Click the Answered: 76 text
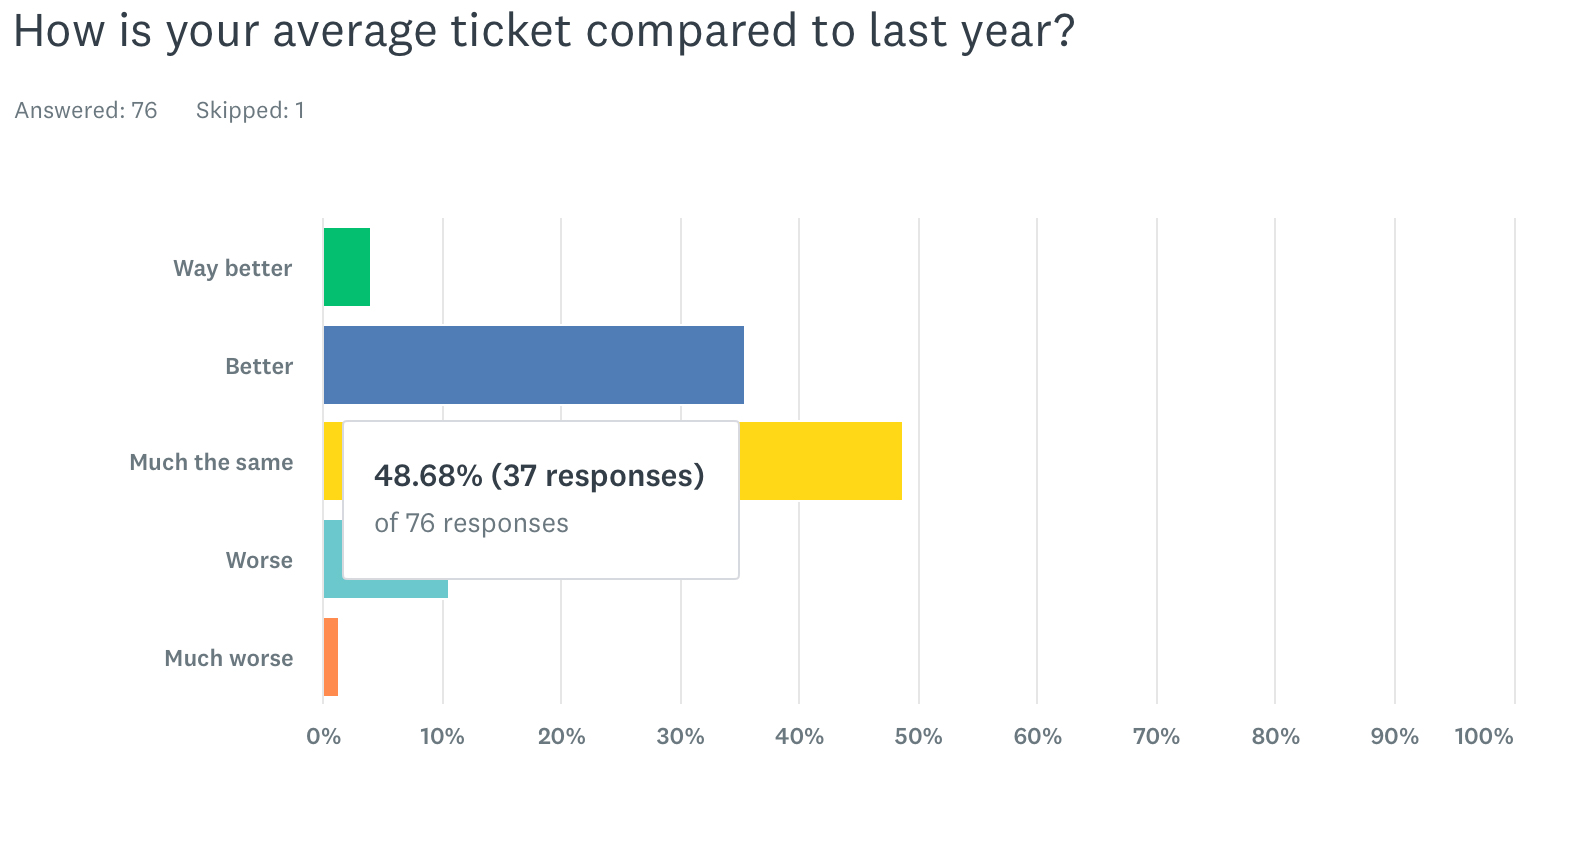The height and width of the screenshot is (848, 1576). pos(86,110)
